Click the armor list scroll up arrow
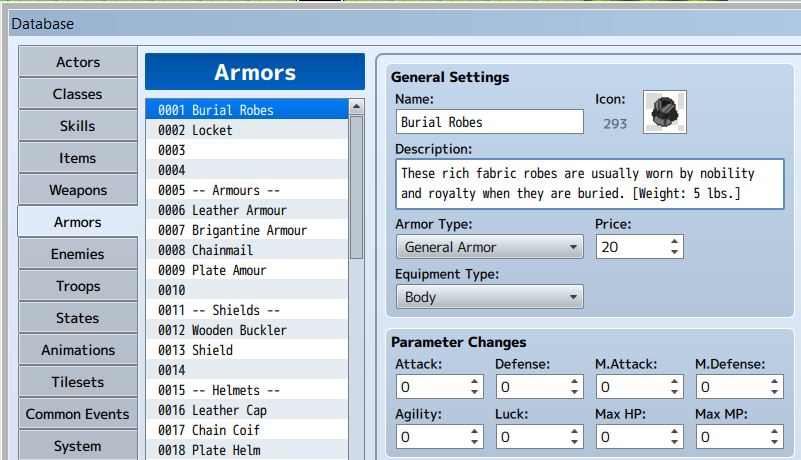Viewport: 801px width, 460px height. [357, 107]
